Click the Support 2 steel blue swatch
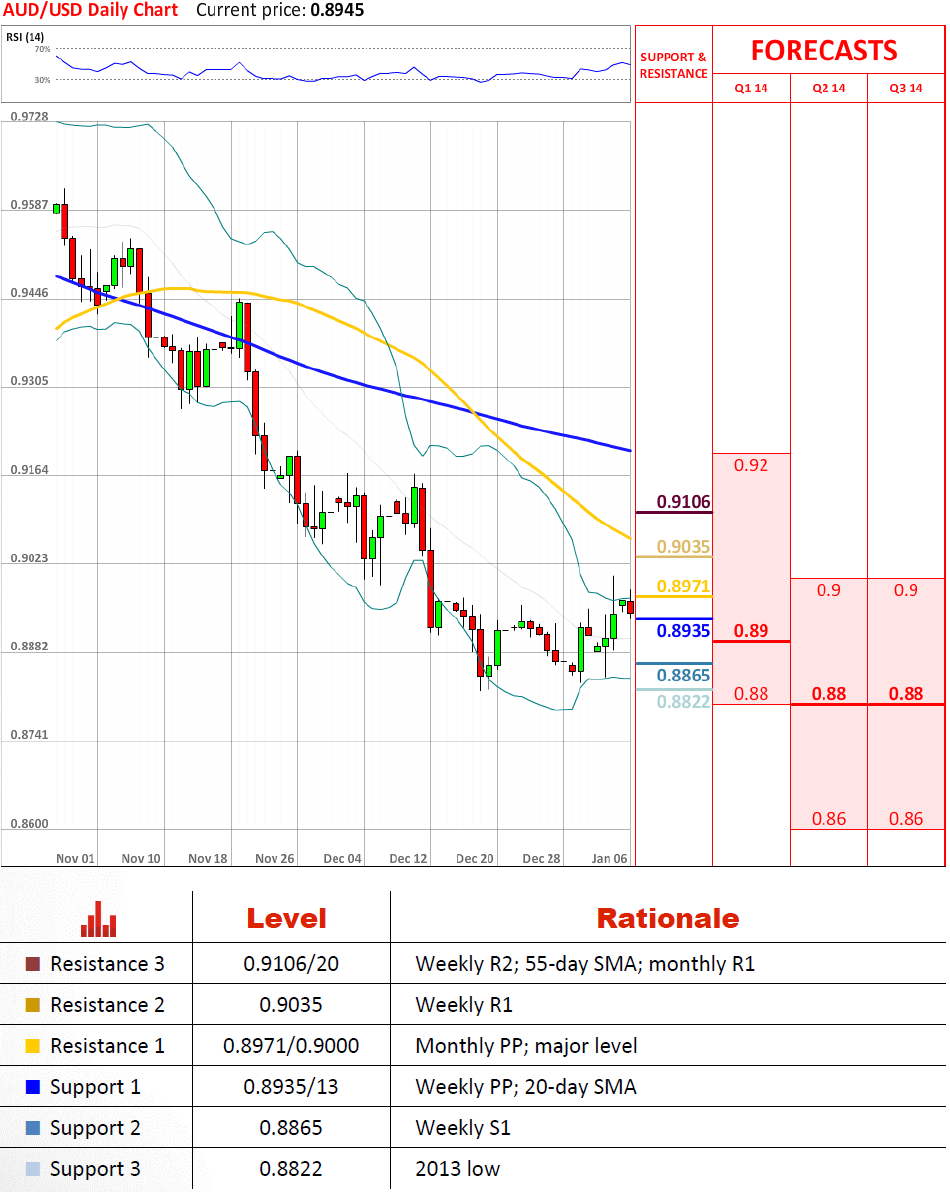 (33, 1129)
